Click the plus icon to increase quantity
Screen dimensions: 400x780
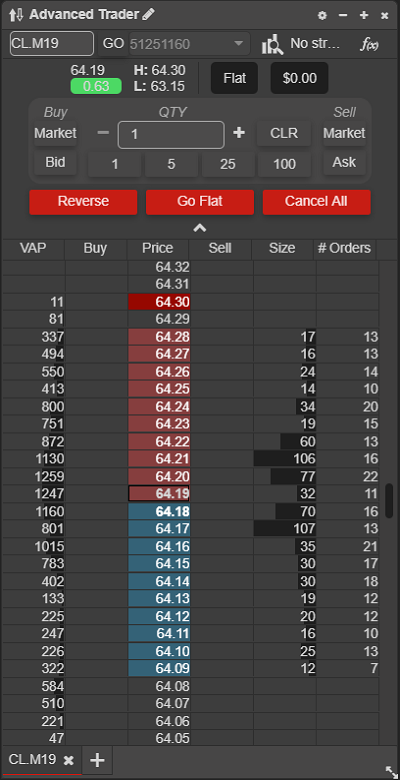click(239, 133)
